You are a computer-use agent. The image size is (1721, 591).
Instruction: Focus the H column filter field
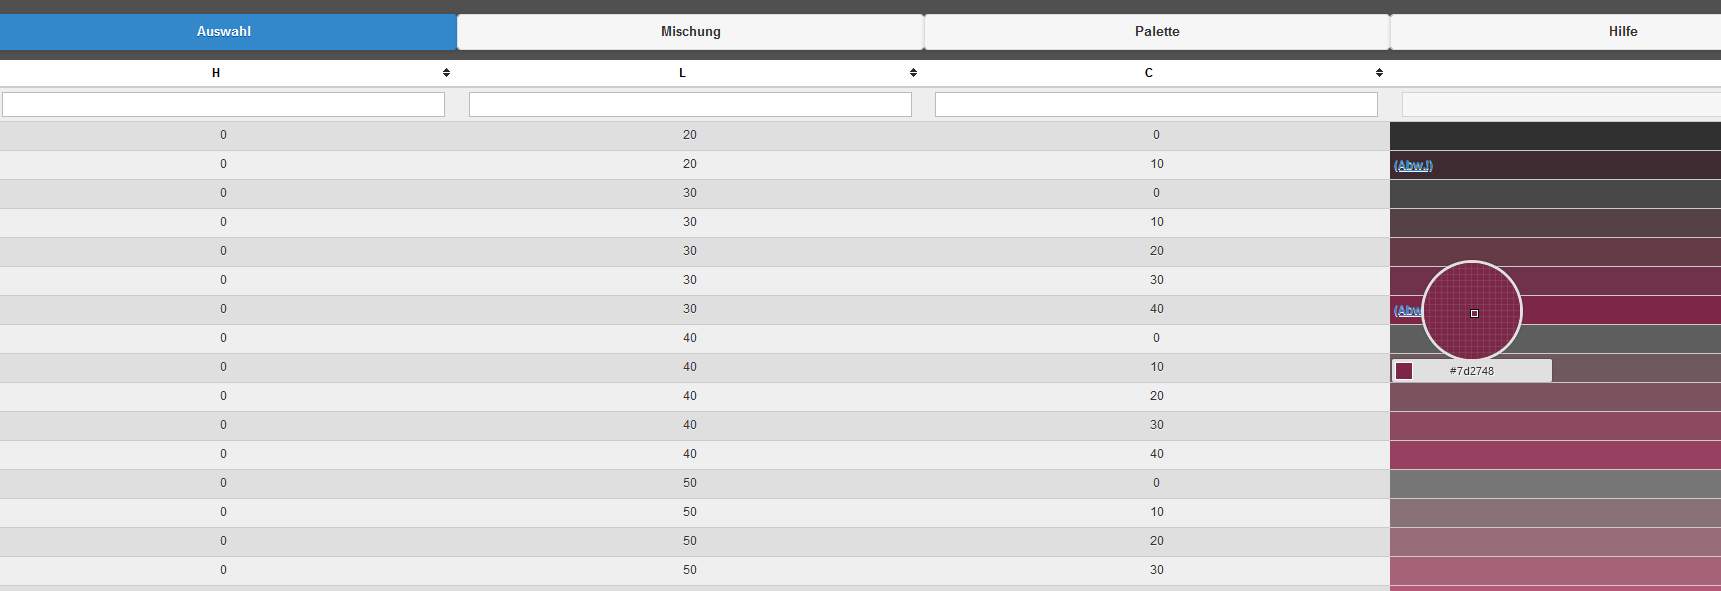(x=223, y=105)
